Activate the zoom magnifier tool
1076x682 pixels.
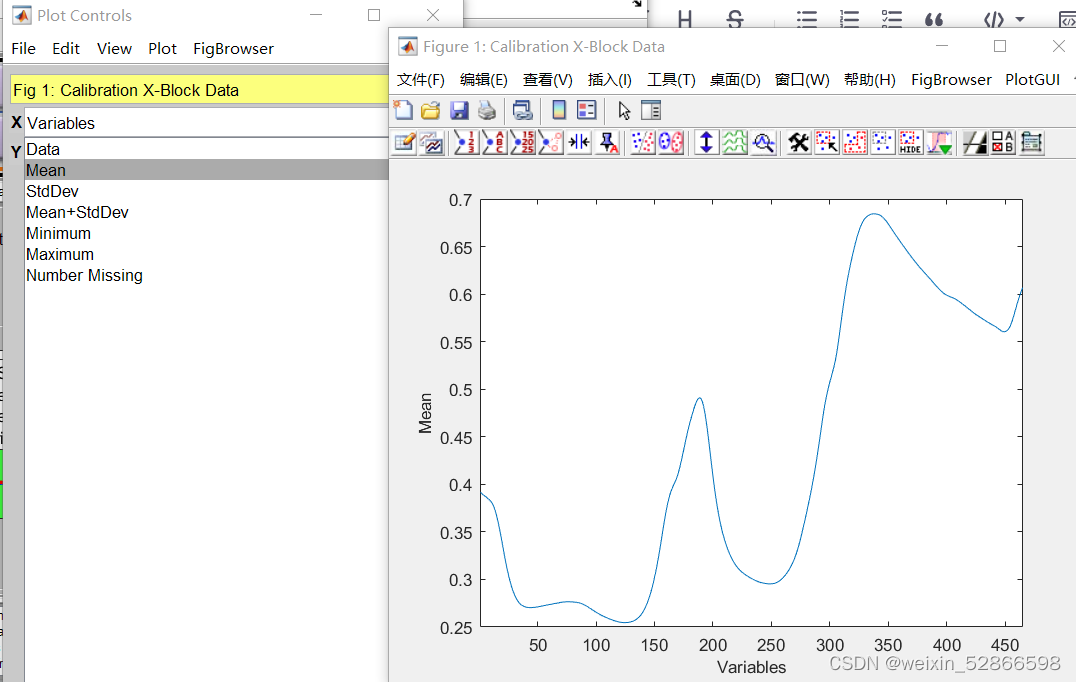pos(763,142)
